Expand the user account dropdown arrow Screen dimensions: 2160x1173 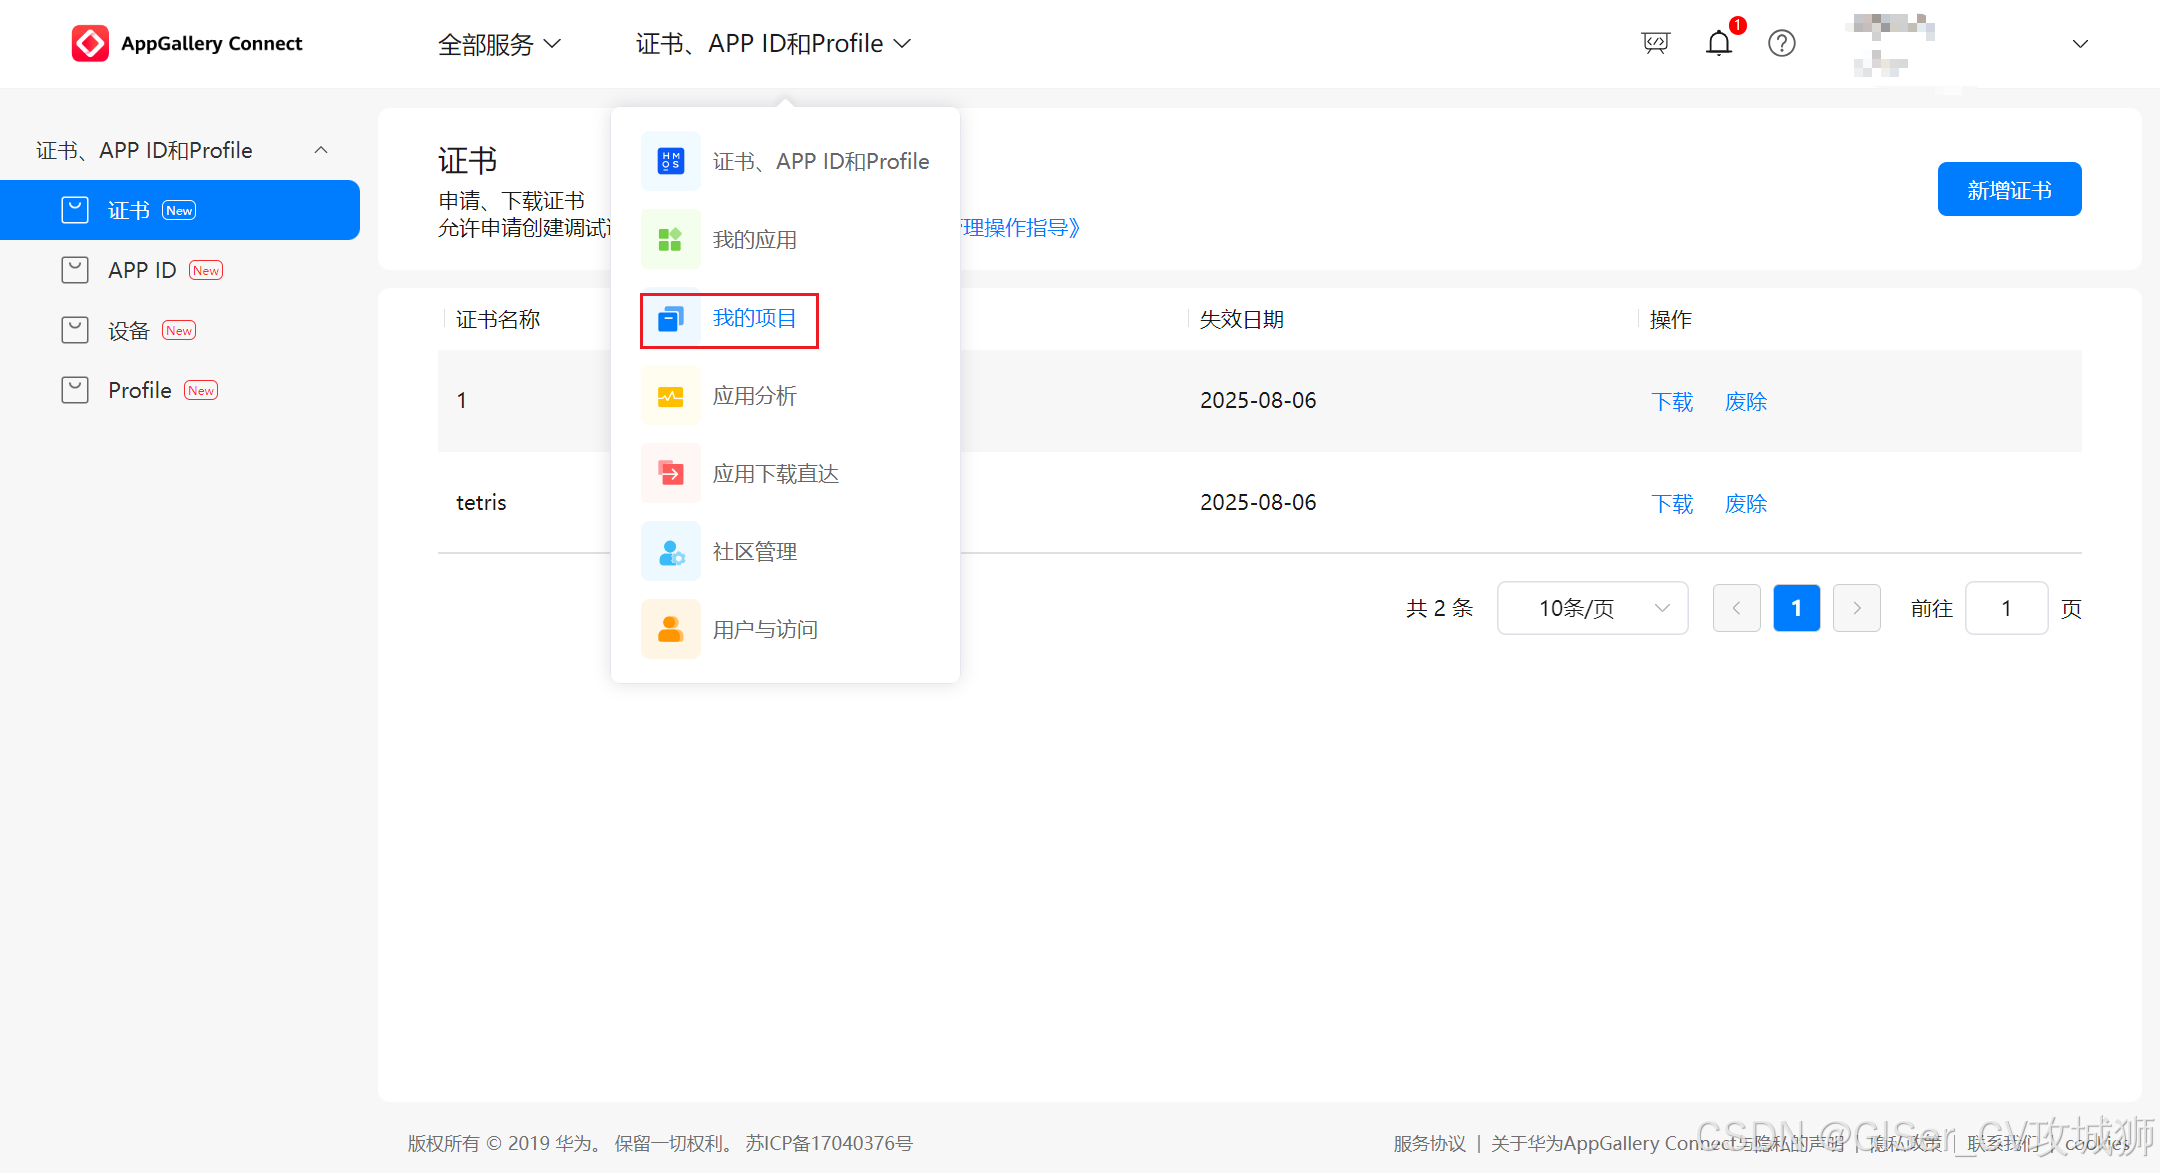[2081, 44]
